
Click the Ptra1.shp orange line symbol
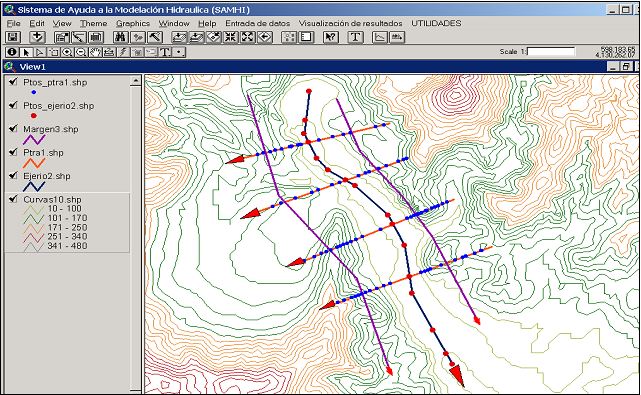click(34, 163)
